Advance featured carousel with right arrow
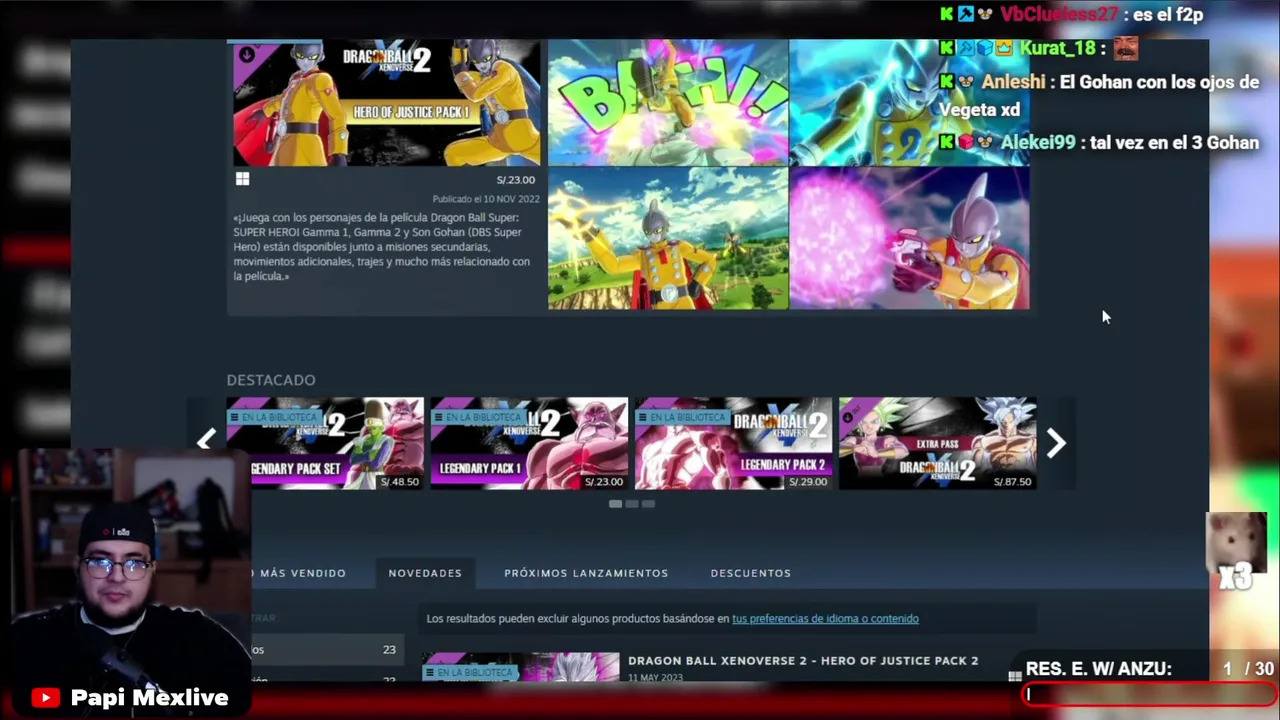Screen dimensions: 1280x720 coord(1056,443)
